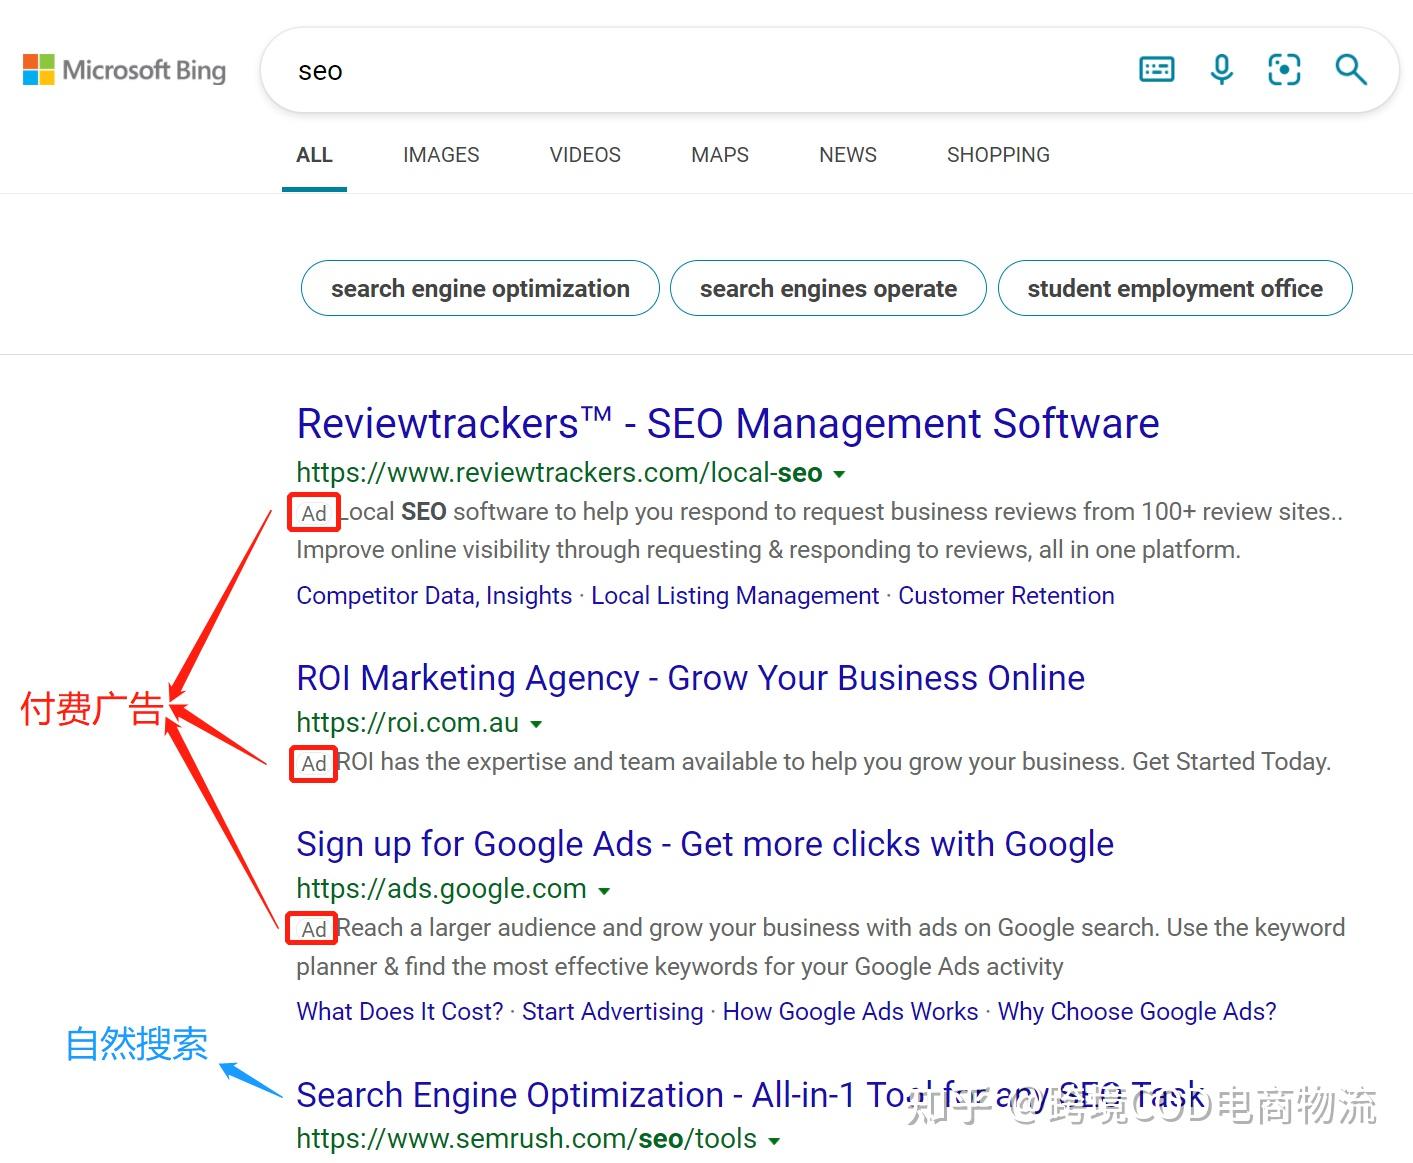Click the Google Ads description text
This screenshot has height=1163, width=1413.
pos(821,947)
